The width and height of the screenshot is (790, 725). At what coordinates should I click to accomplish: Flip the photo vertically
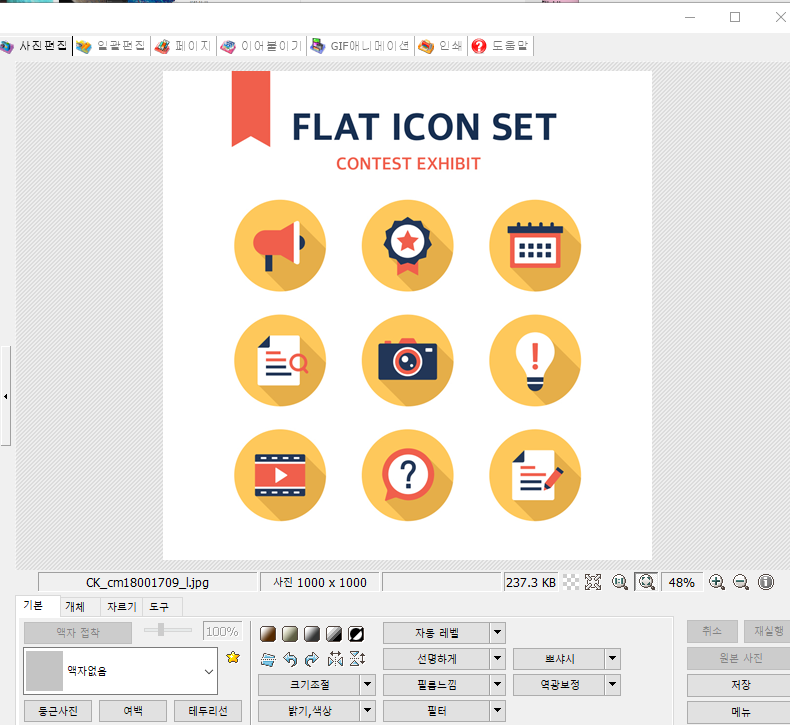357,659
